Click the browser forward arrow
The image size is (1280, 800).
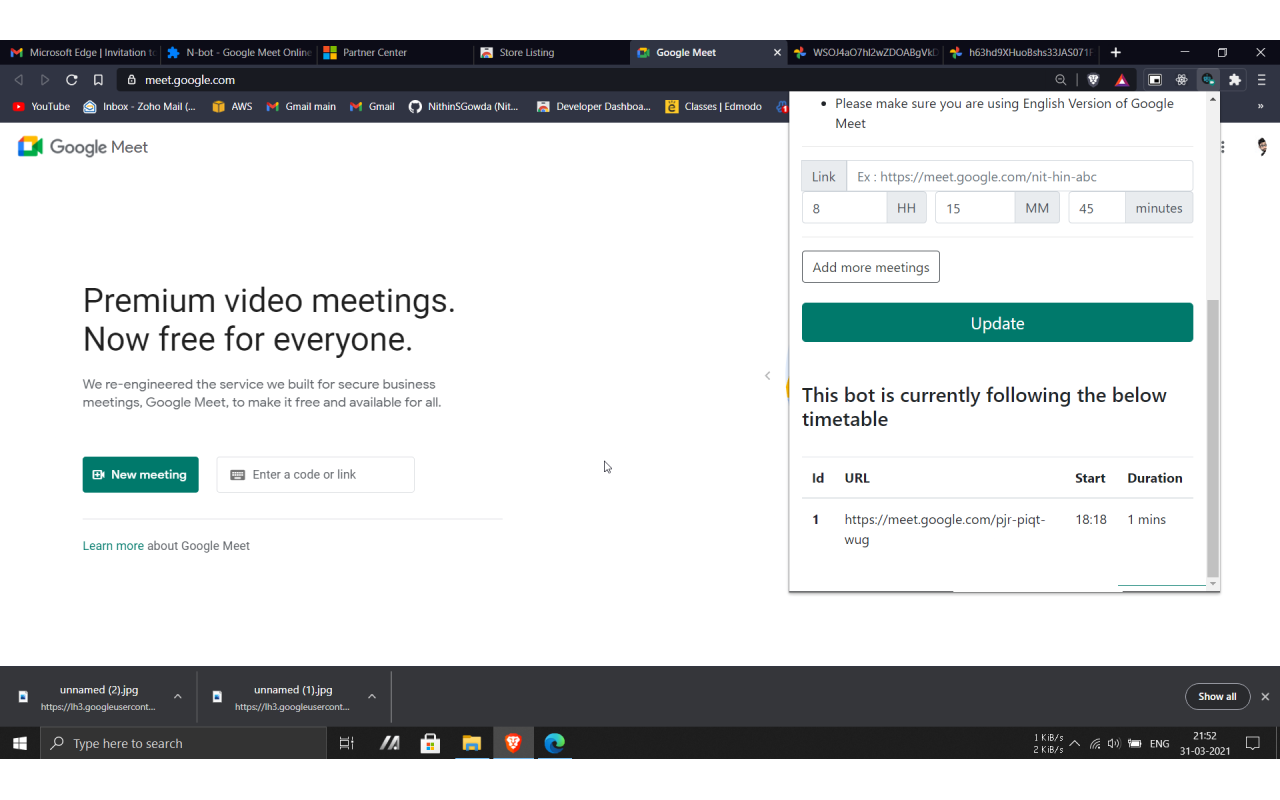(x=45, y=80)
